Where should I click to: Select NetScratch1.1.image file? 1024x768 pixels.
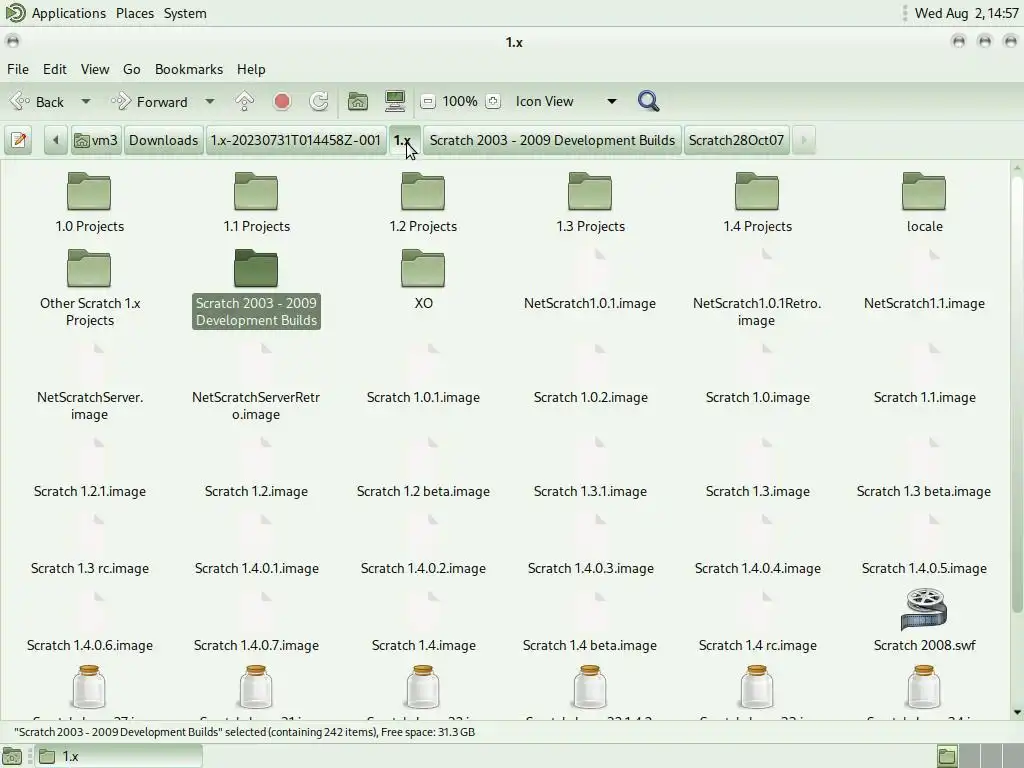click(924, 303)
